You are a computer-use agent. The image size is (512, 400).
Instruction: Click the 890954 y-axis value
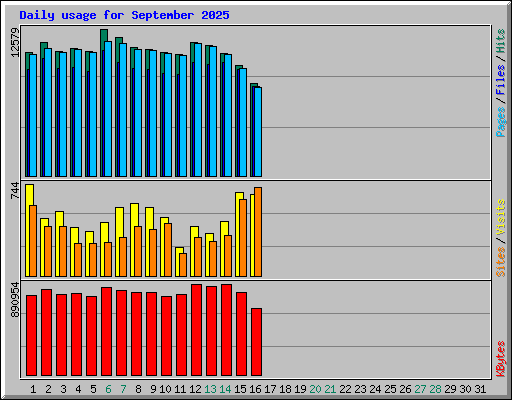15,300
